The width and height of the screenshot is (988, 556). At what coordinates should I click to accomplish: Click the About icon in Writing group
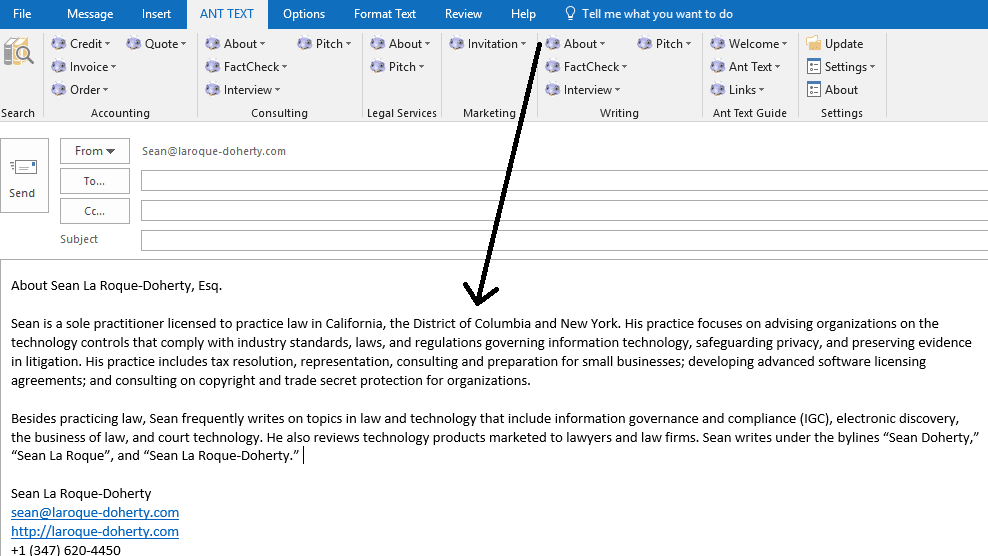(553, 43)
